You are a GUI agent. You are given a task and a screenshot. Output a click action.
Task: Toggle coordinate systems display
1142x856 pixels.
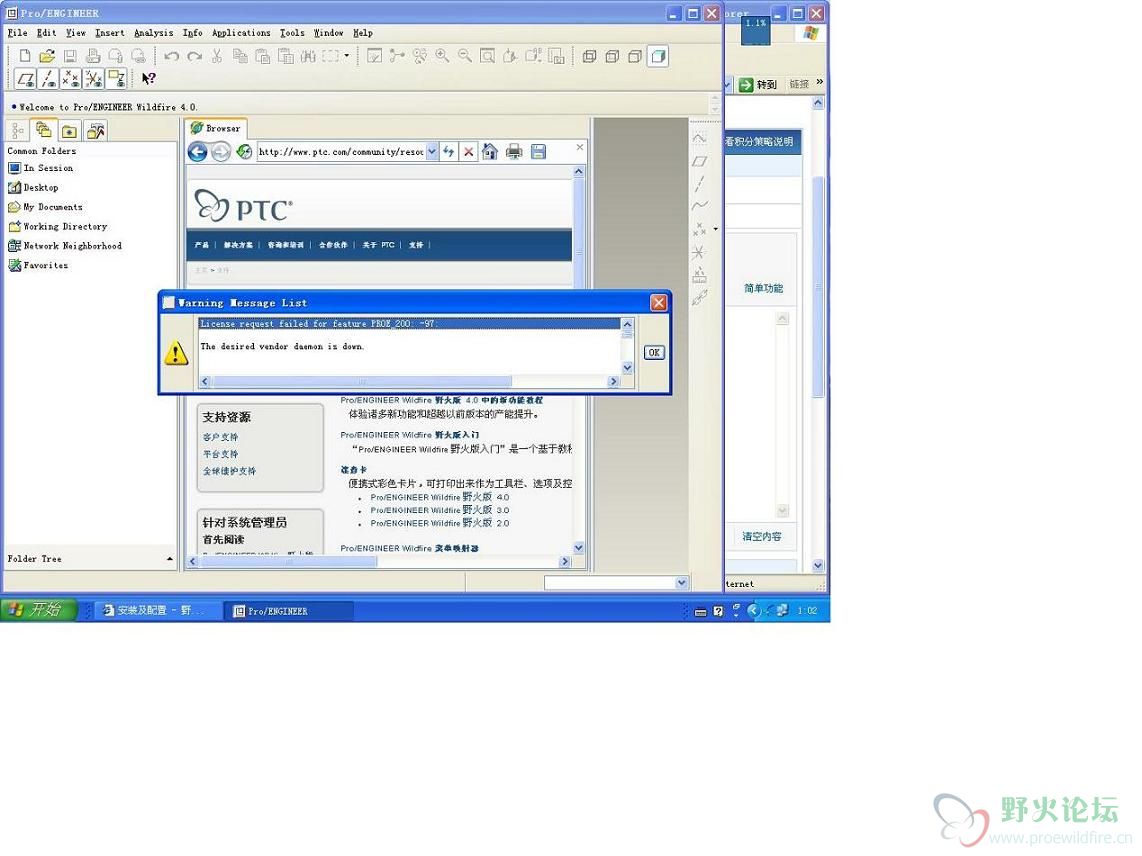coord(93,78)
